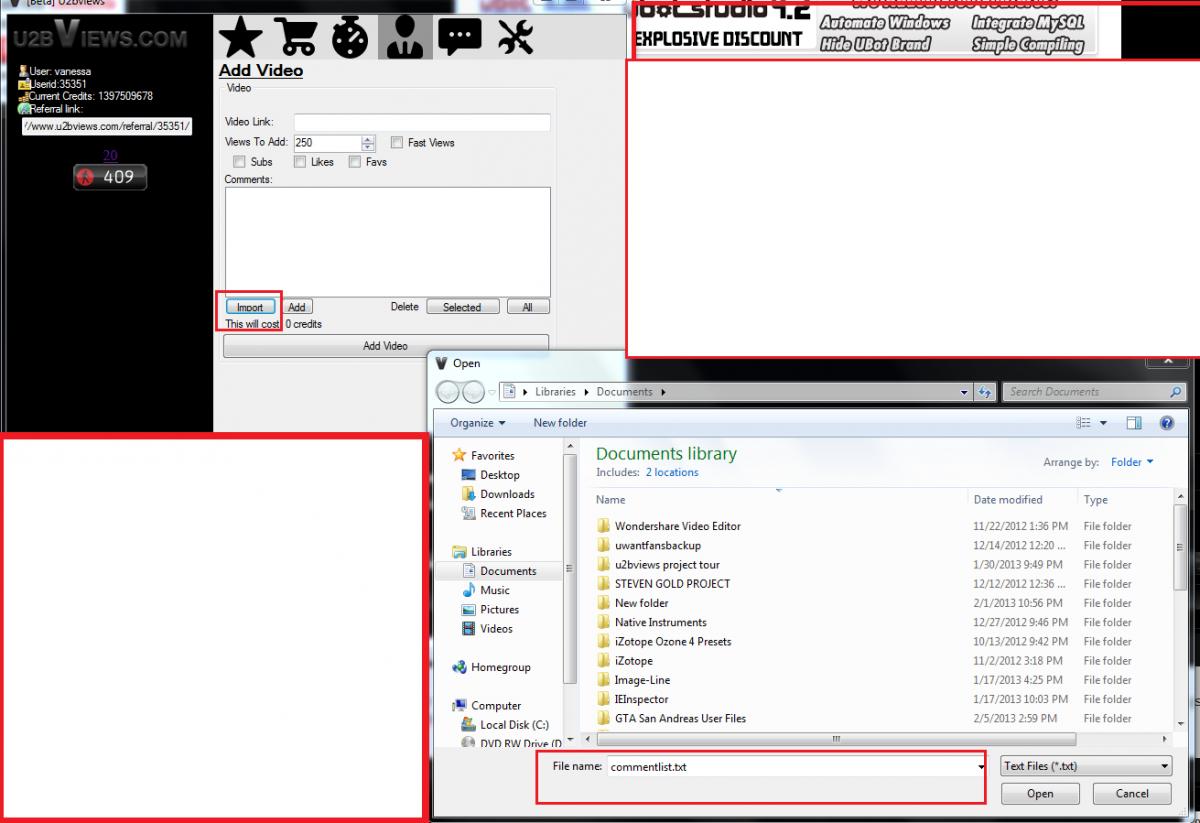Open the stopwatch timer icon

point(350,37)
